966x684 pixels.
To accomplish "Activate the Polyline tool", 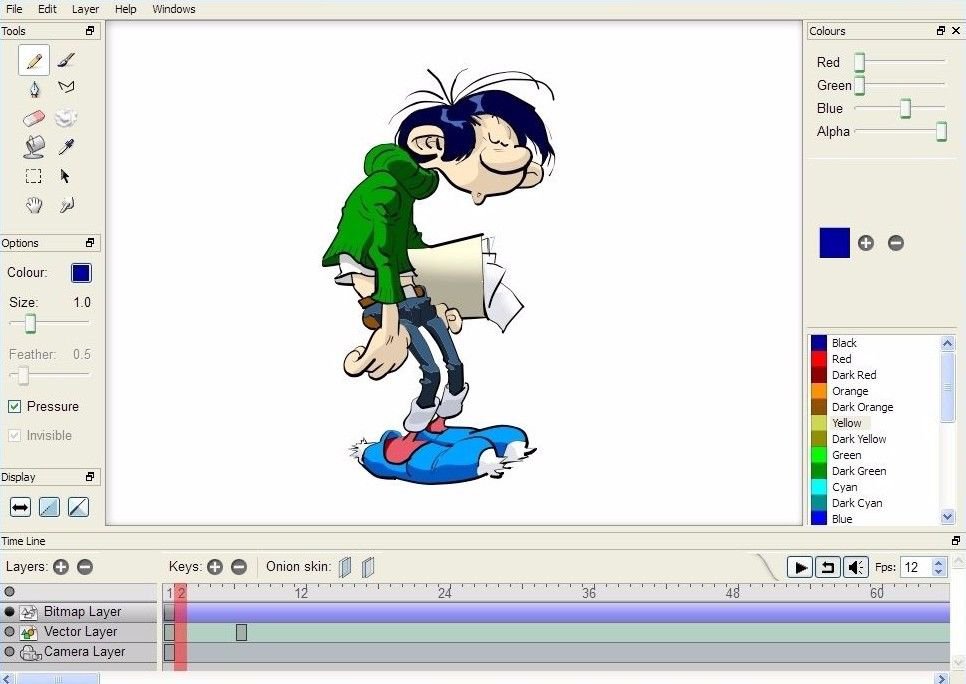I will [x=64, y=86].
